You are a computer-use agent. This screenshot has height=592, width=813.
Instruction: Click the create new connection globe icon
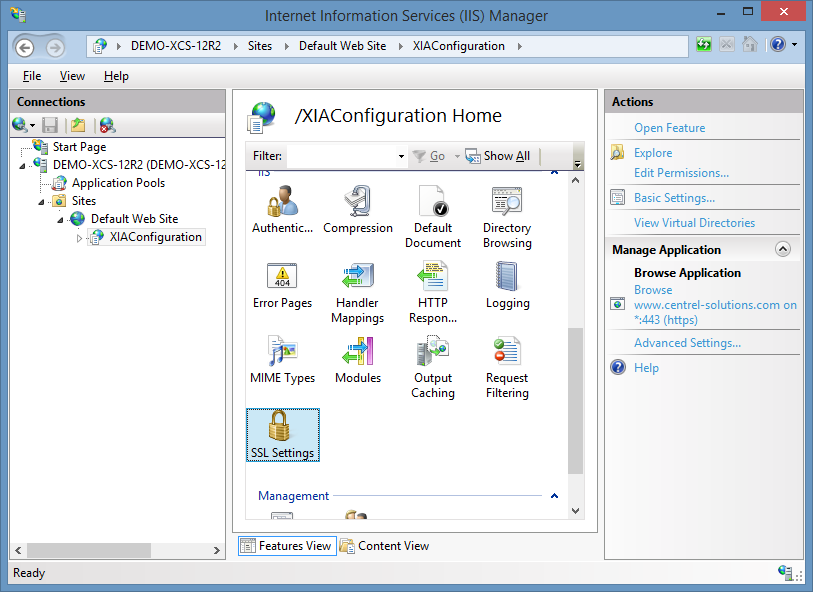pyautogui.click(x=20, y=125)
